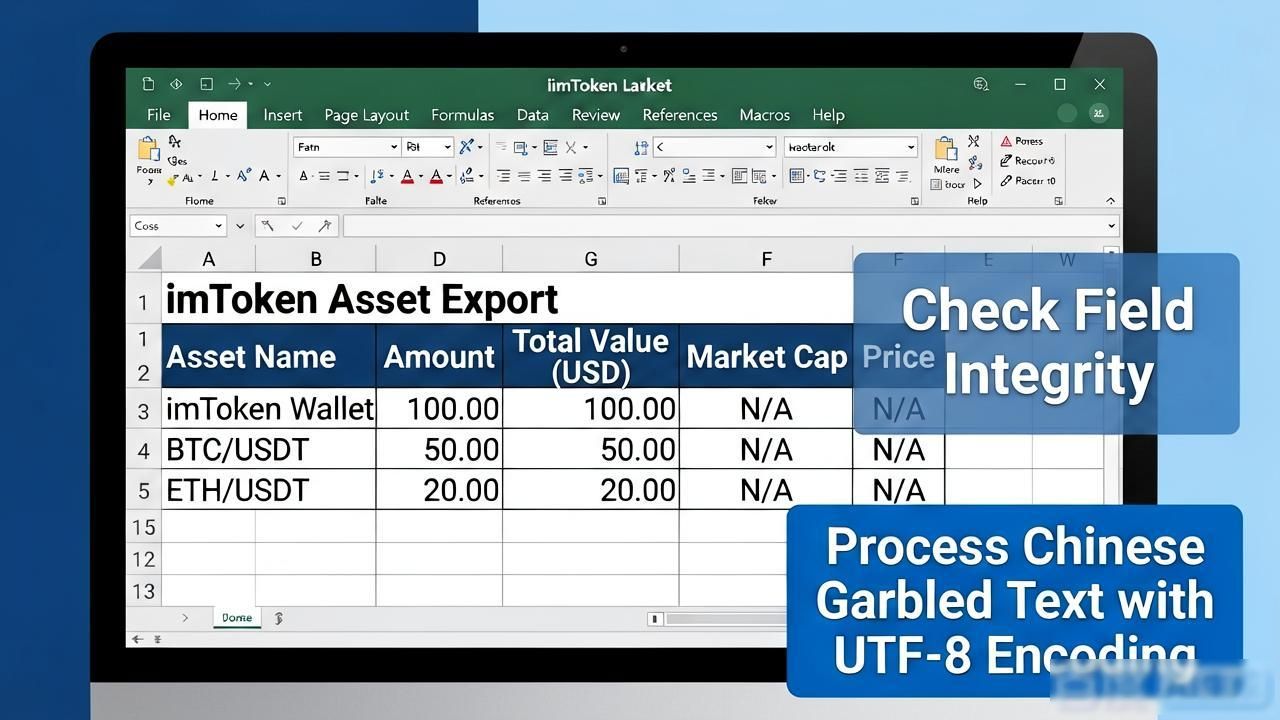Click the italic L icon in Flome group
The width and height of the screenshot is (1280, 720).
[213, 176]
